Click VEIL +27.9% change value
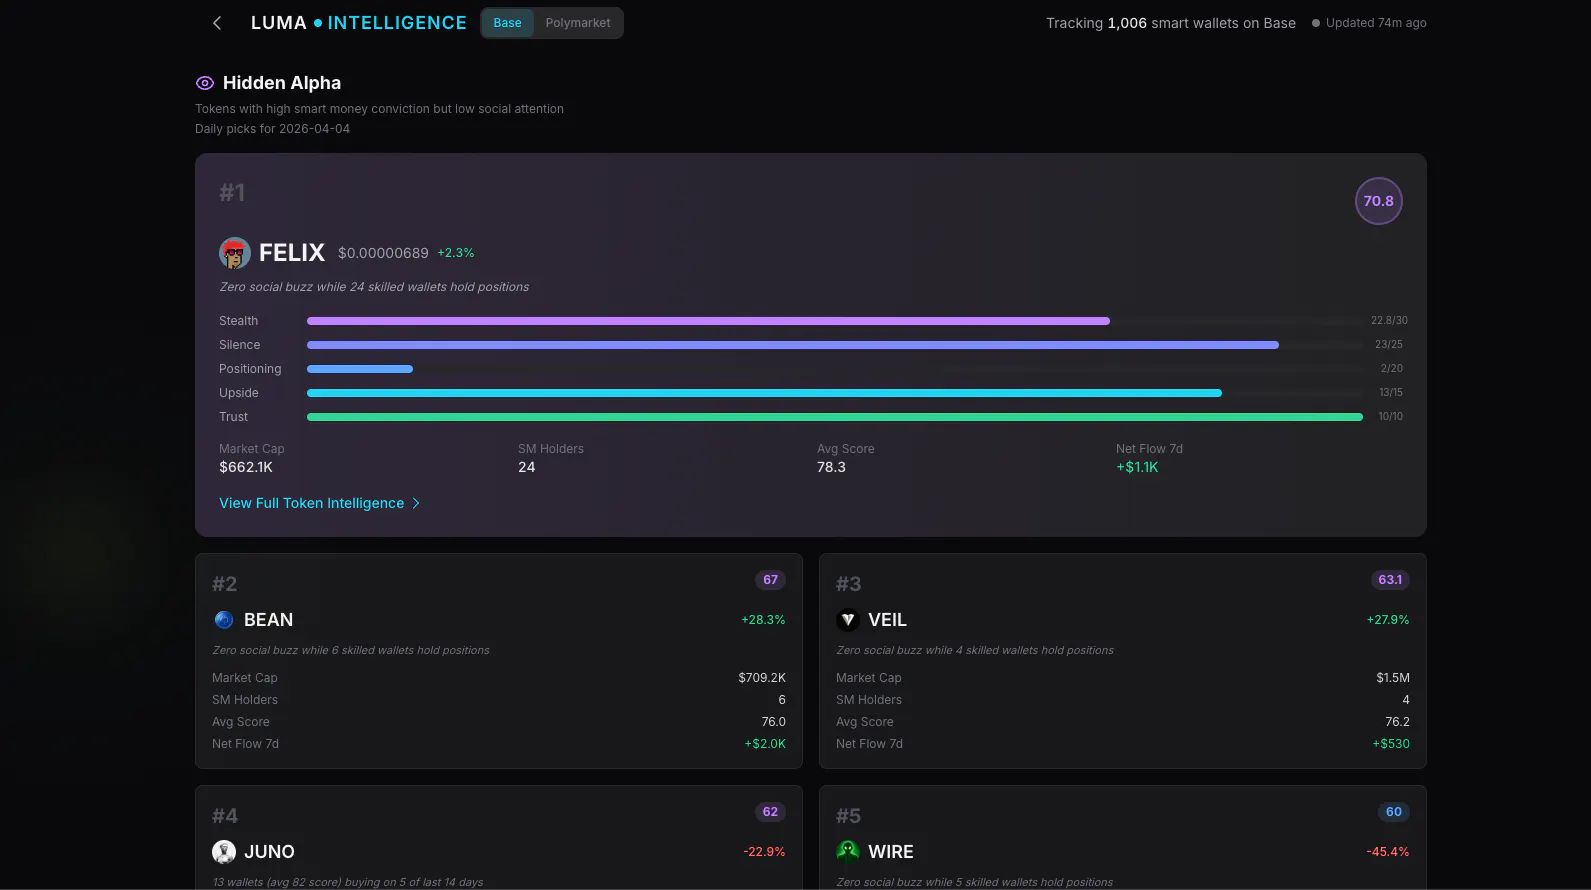Viewport: 1591px width, 890px height. point(1388,620)
